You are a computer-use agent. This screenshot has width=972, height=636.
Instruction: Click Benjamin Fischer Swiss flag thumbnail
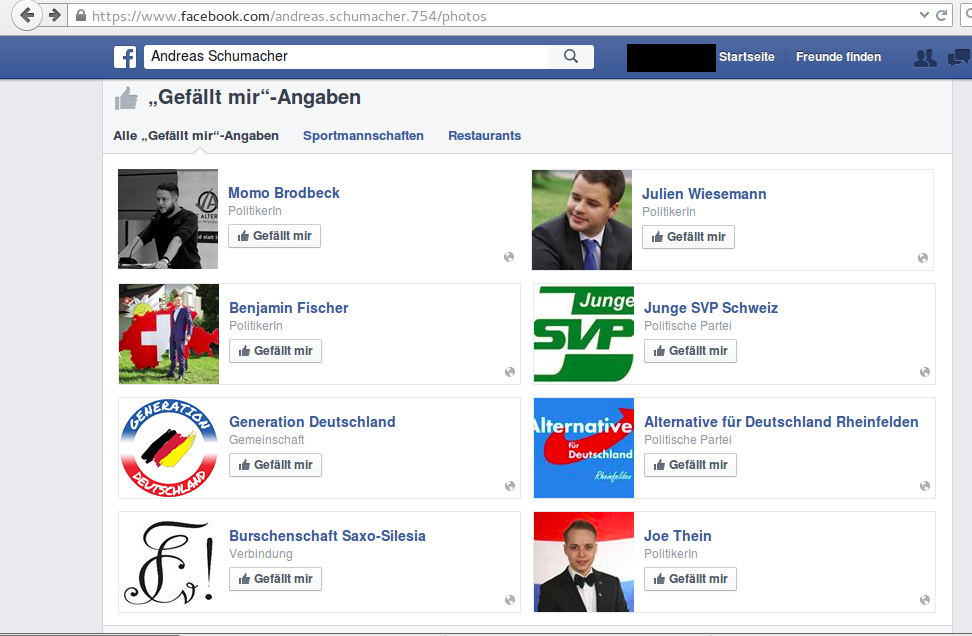coord(169,334)
